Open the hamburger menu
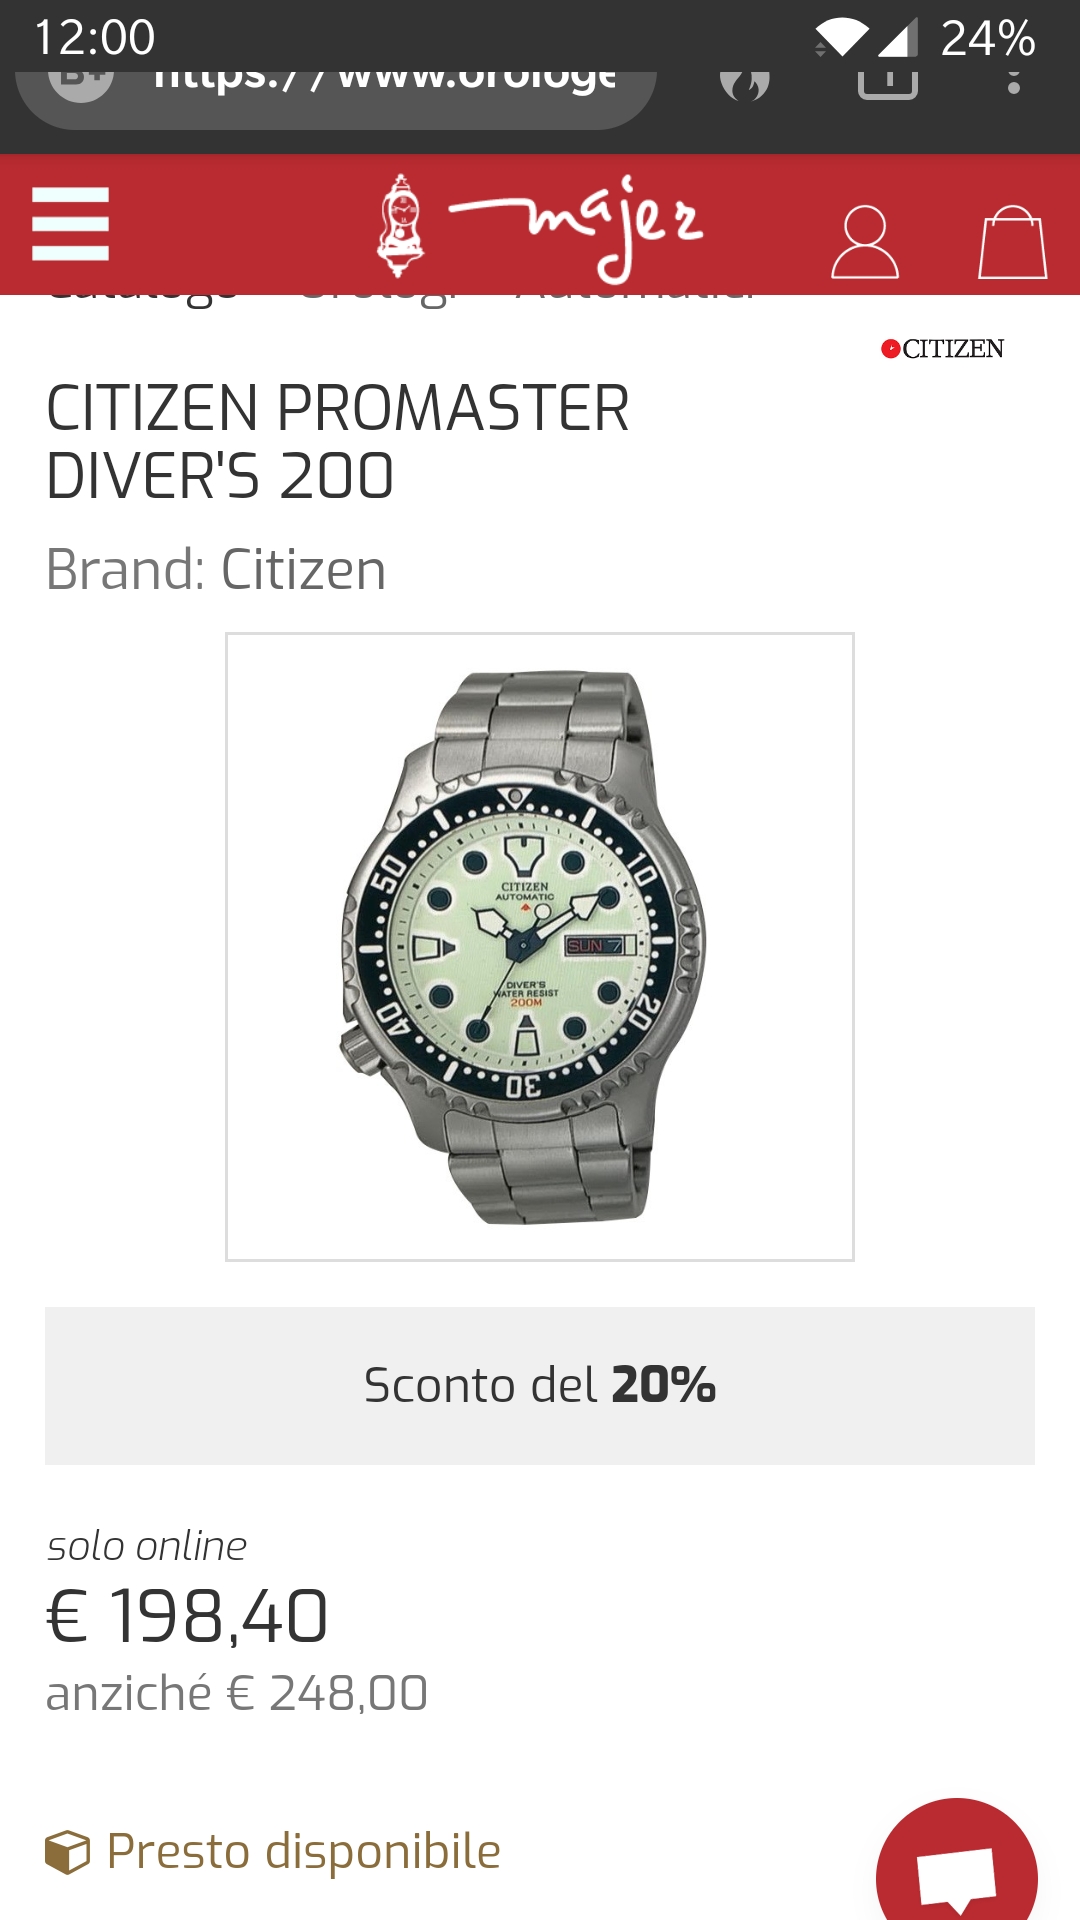Image resolution: width=1080 pixels, height=1920 pixels. click(70, 224)
